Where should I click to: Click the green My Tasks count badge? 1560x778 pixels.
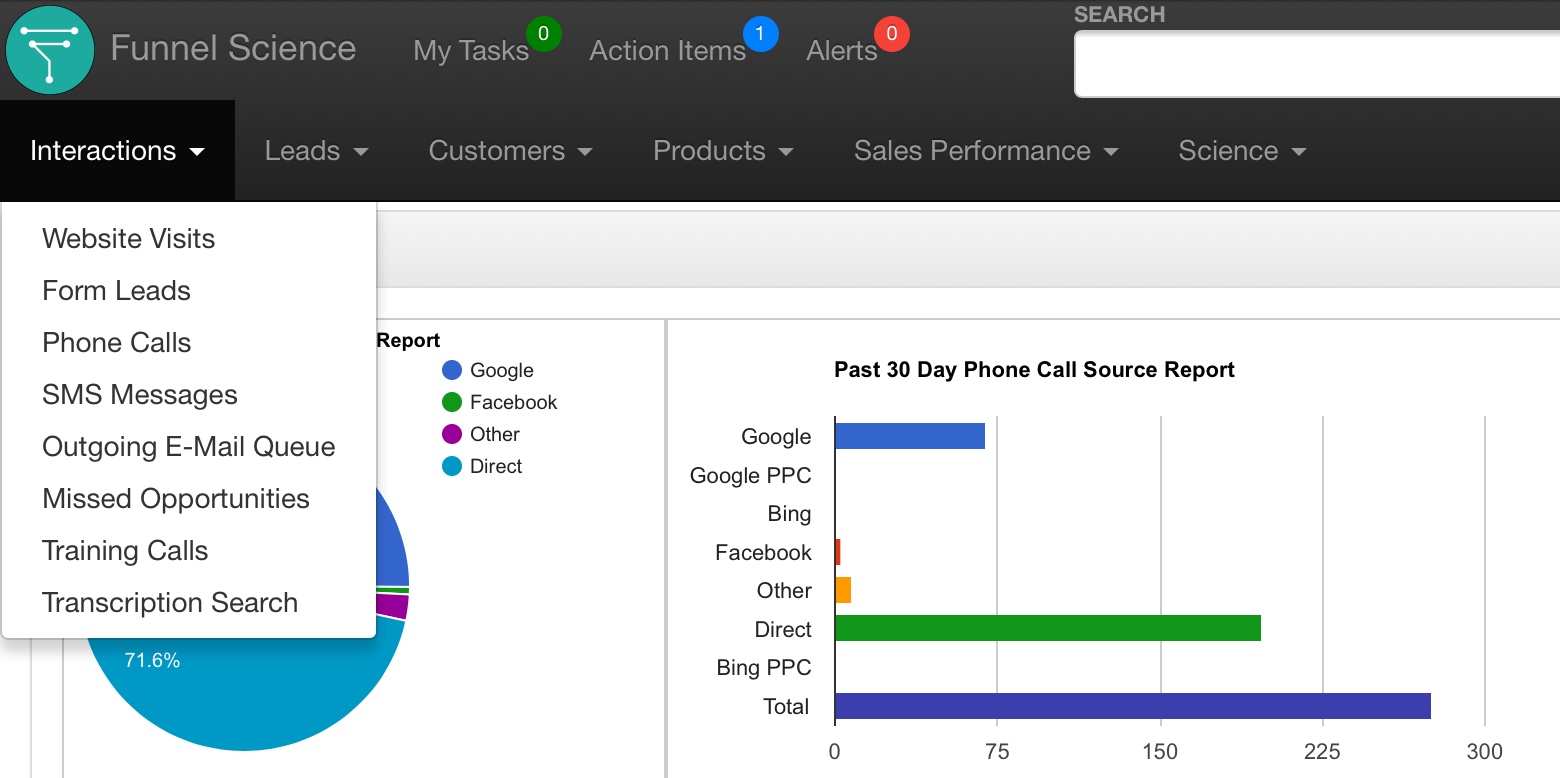point(543,34)
